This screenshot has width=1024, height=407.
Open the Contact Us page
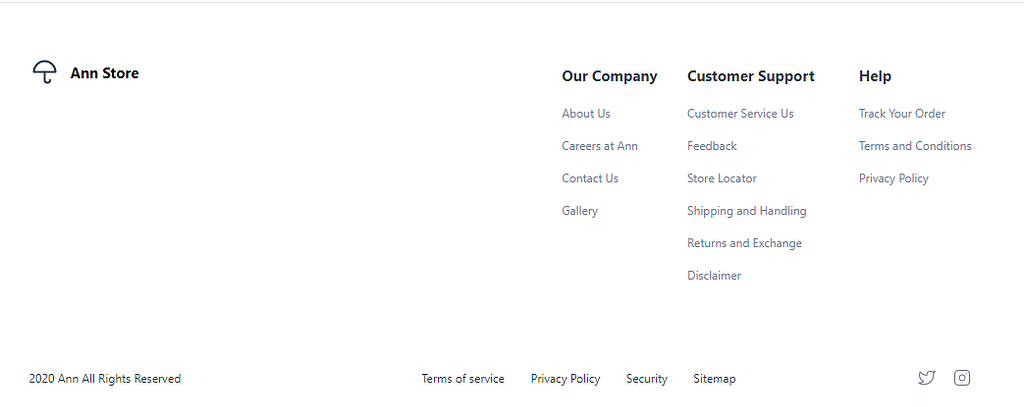590,178
